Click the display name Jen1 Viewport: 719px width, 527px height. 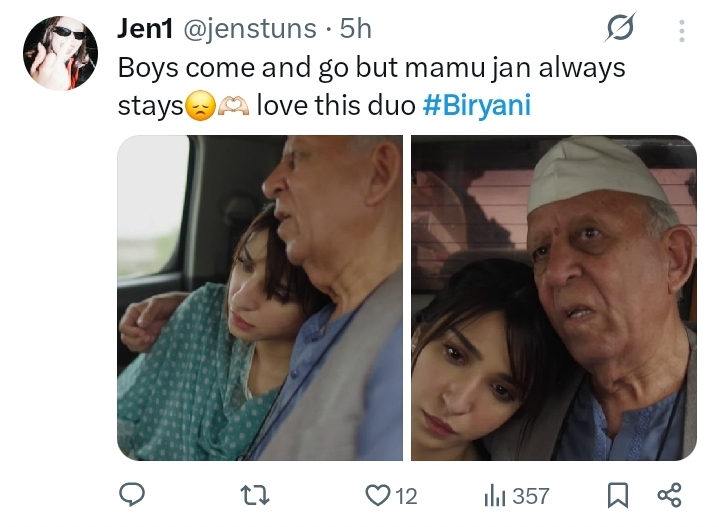[146, 30]
